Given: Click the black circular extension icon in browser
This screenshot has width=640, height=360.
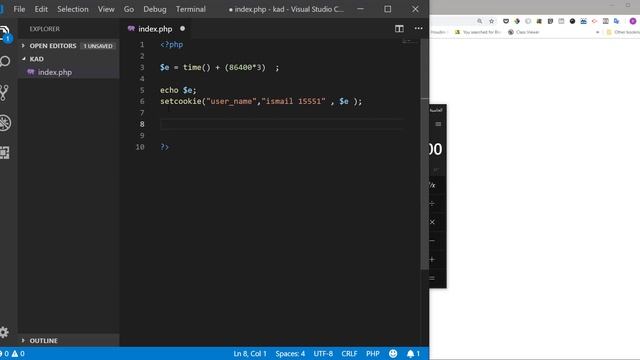Looking at the screenshot, I should pyautogui.click(x=572, y=21).
